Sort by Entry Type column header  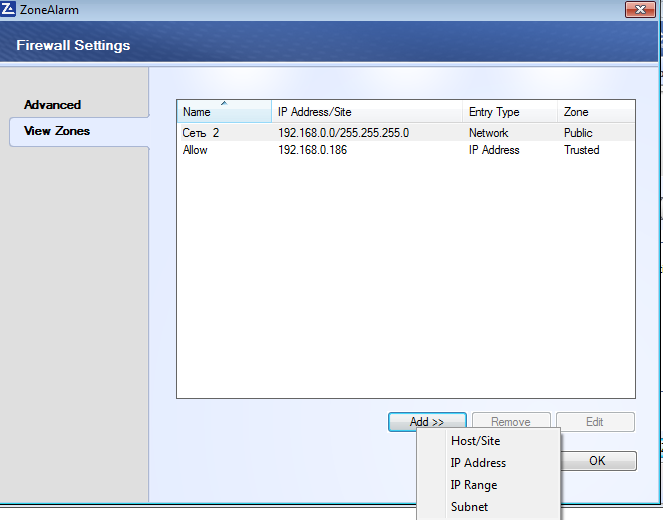click(x=510, y=112)
